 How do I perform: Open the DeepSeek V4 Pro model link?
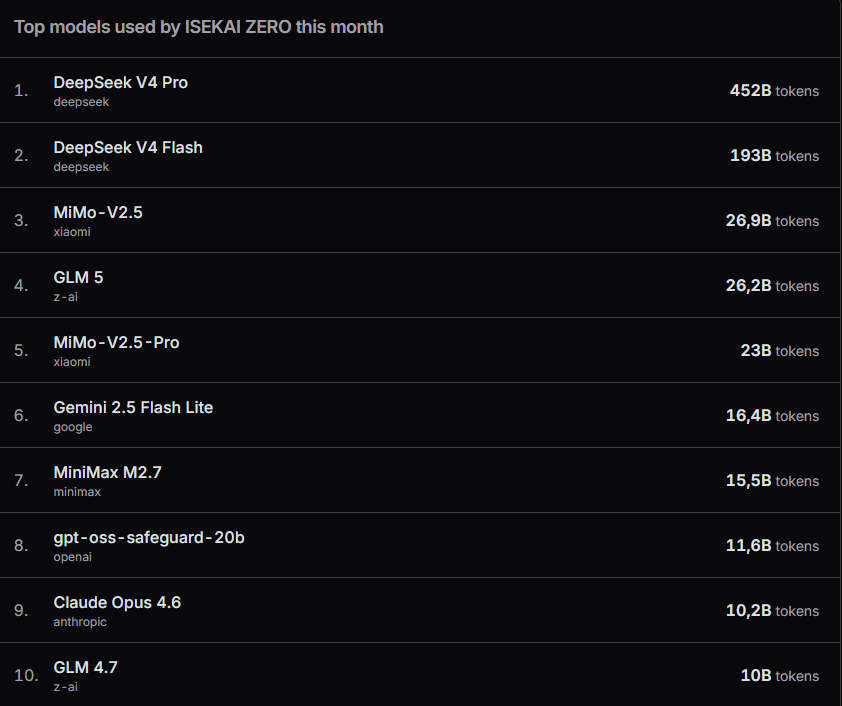click(120, 83)
